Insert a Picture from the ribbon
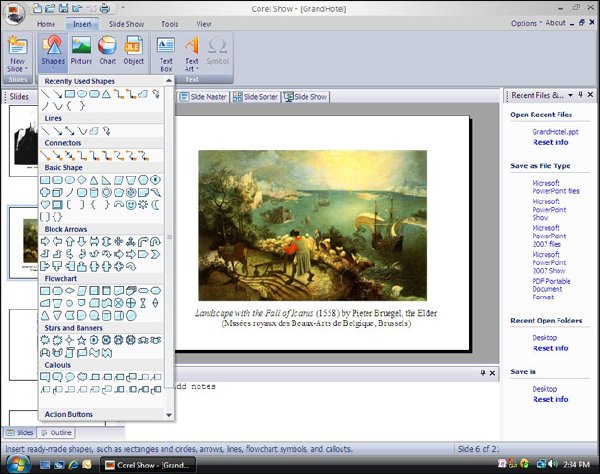600x474 pixels. (81, 50)
